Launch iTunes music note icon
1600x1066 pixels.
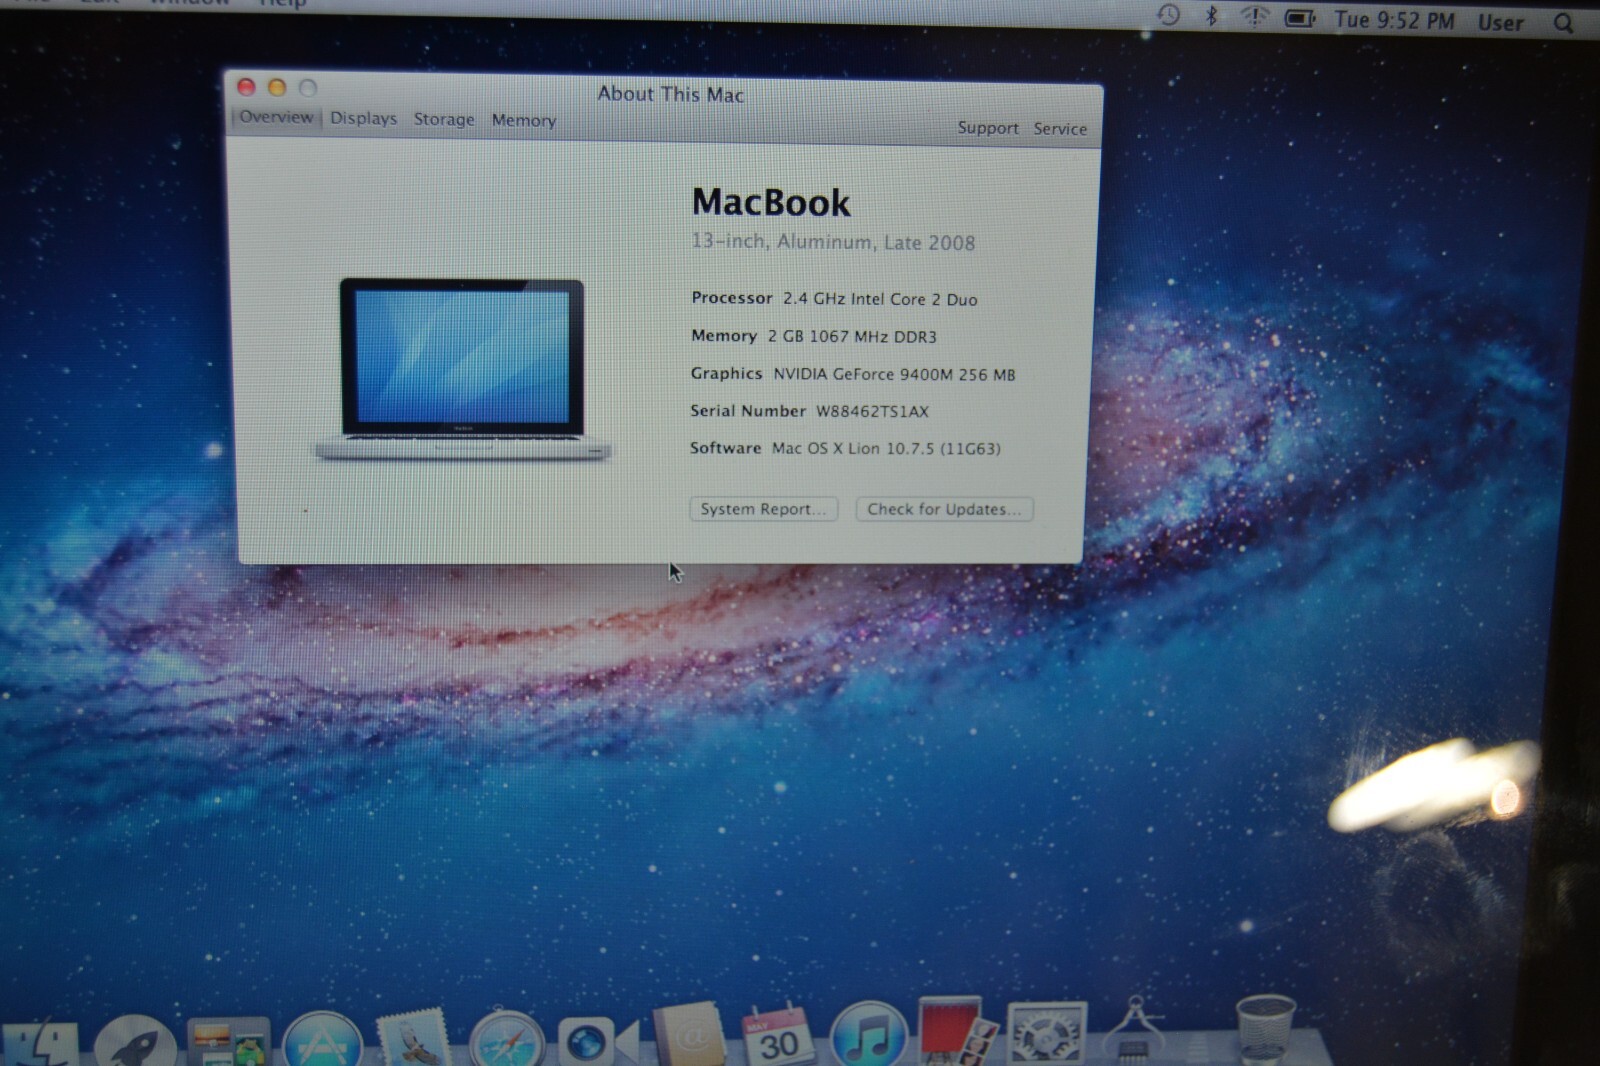click(x=868, y=1035)
